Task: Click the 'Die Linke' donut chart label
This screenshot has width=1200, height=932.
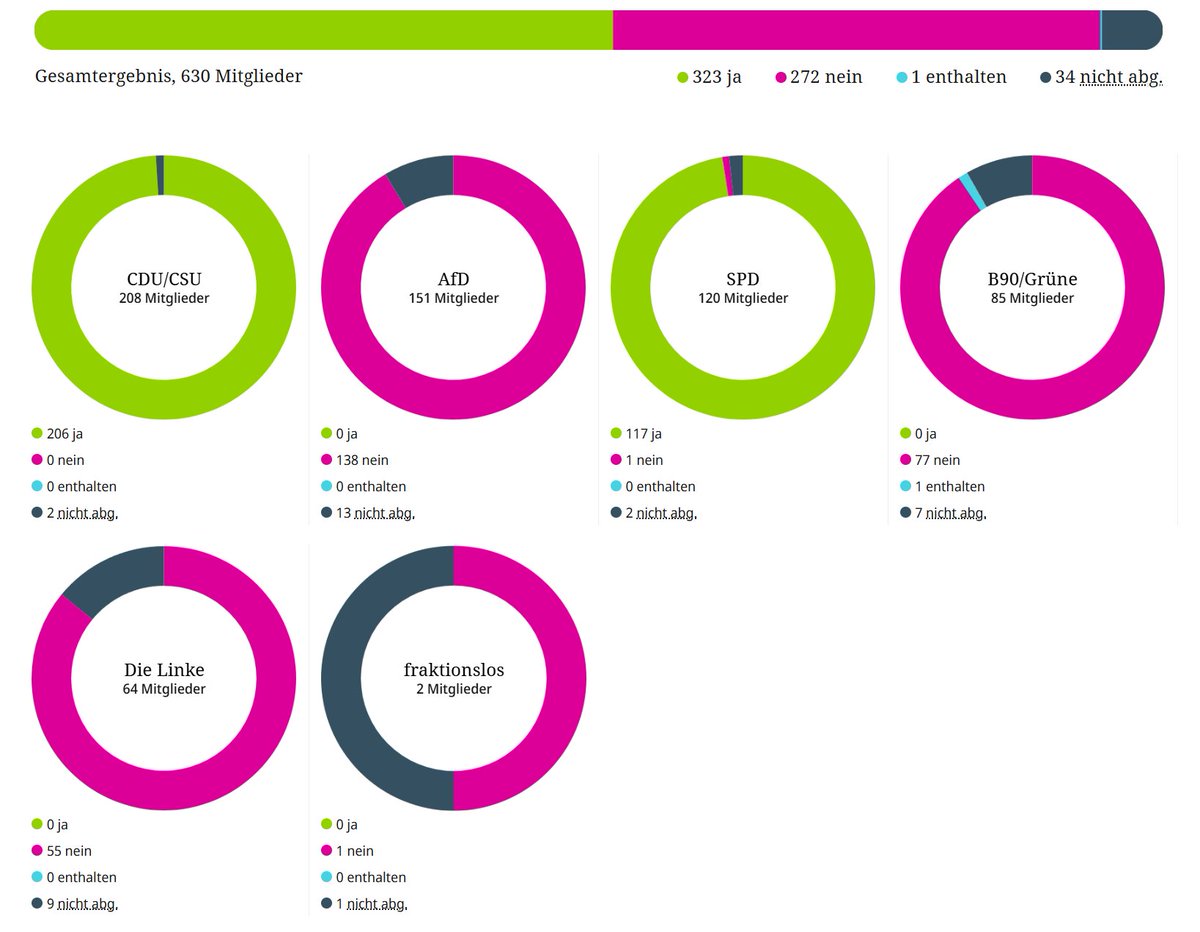Action: pos(164,670)
